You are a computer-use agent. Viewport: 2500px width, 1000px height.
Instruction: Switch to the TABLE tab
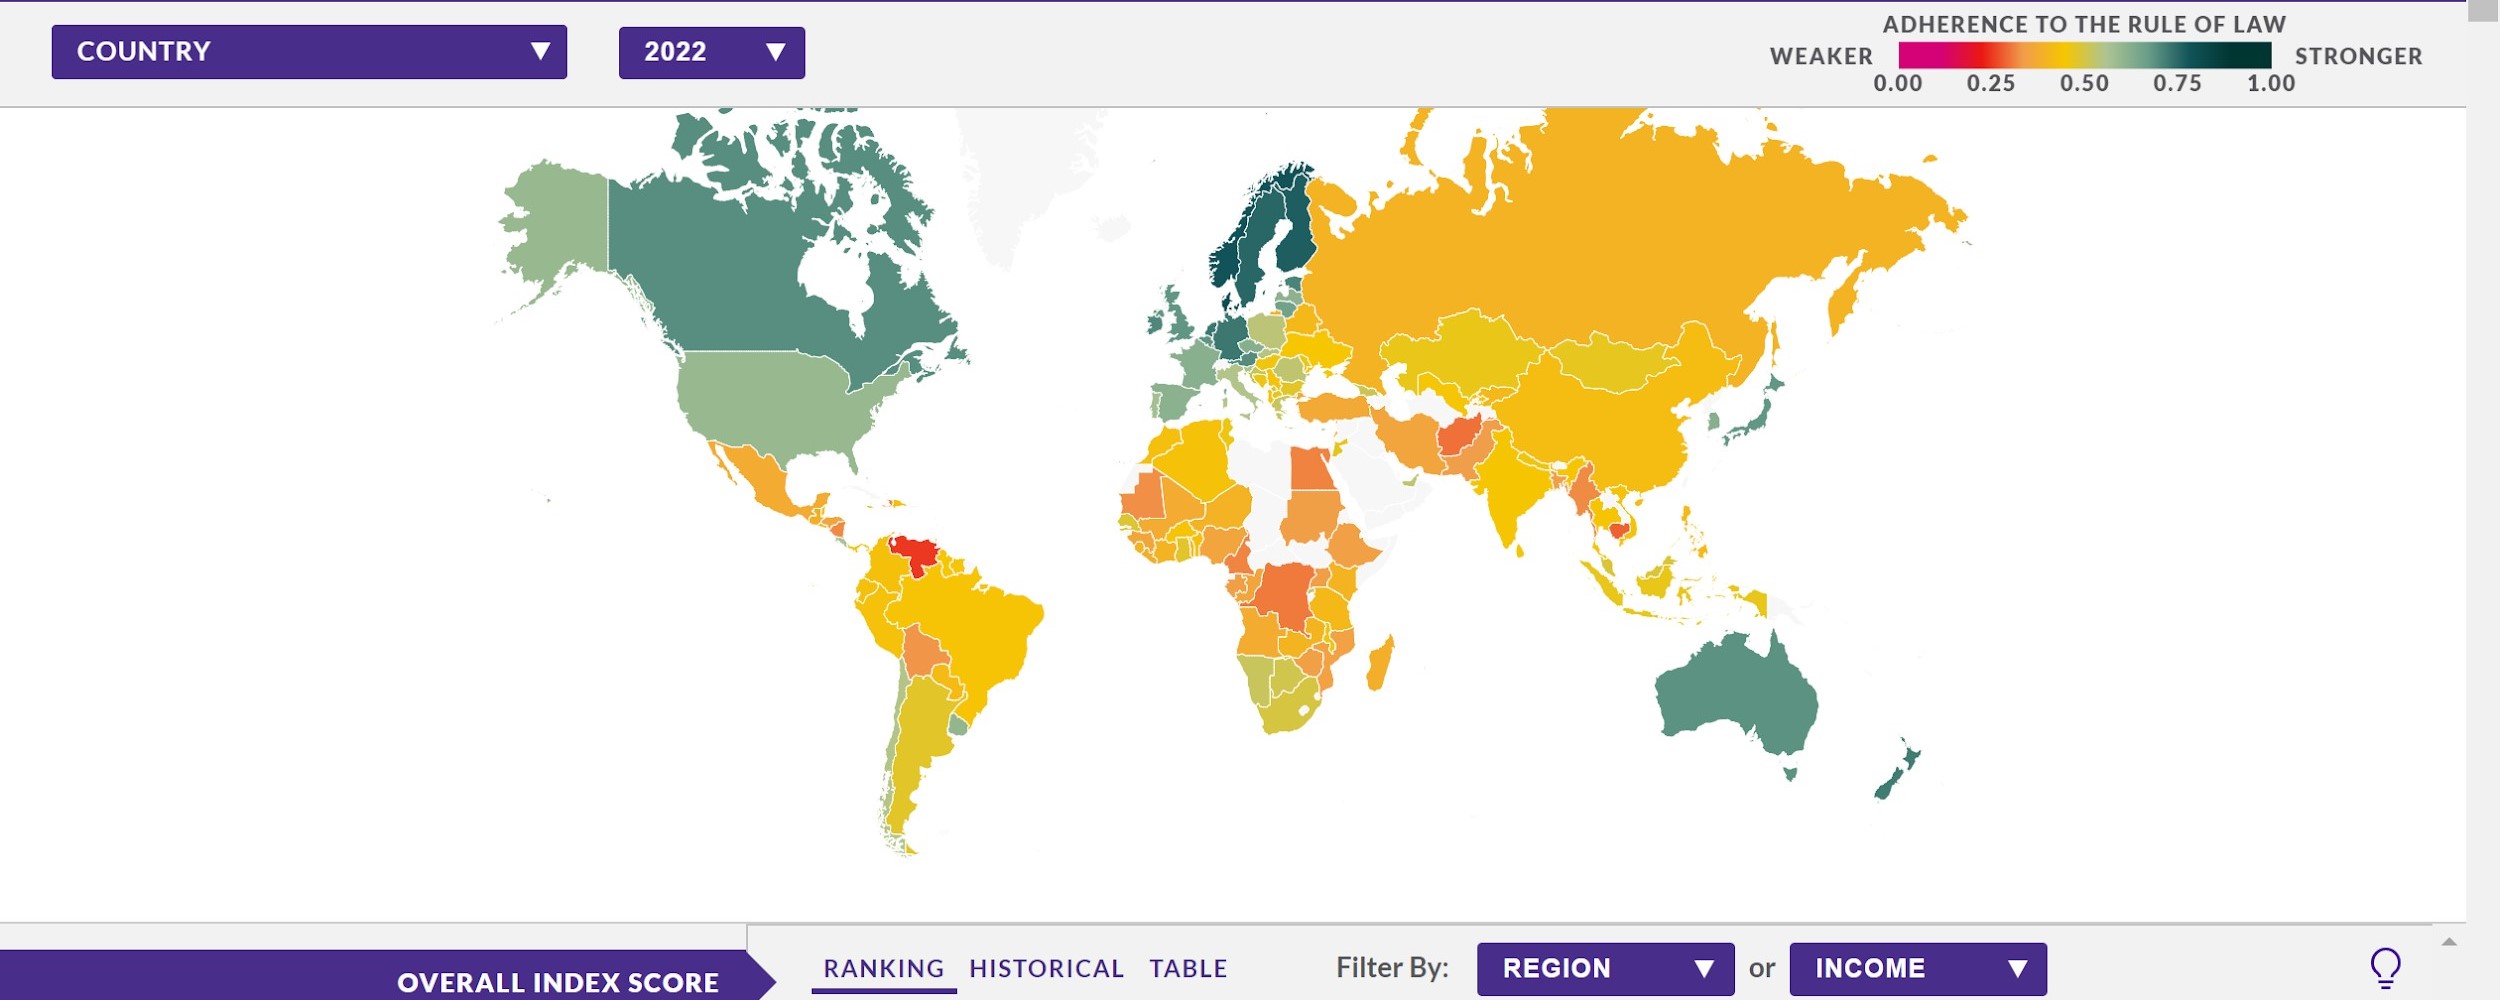pos(1186,967)
